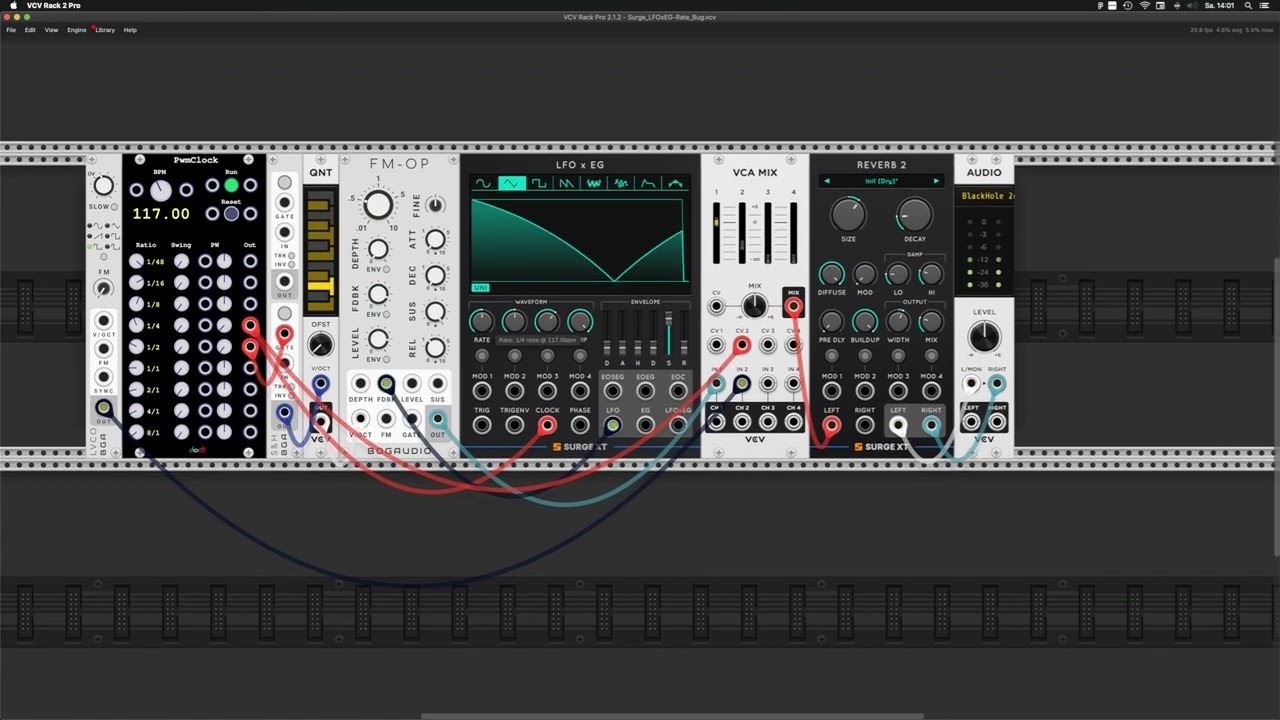This screenshot has width=1280, height=720.
Task: Click the LFO x EG TRIG input jack
Action: [x=482, y=425]
